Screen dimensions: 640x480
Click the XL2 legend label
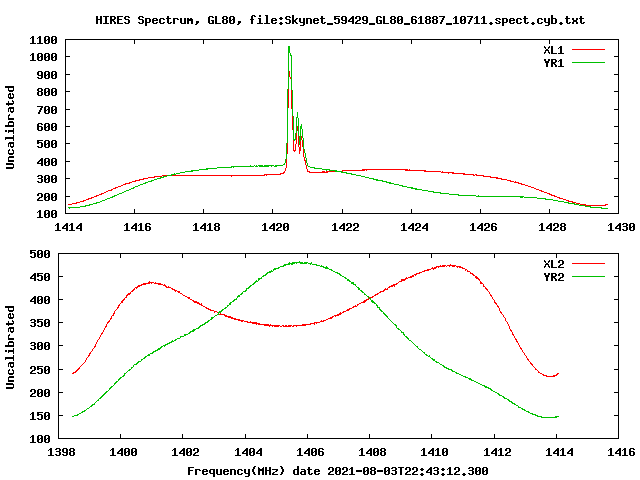point(553,264)
